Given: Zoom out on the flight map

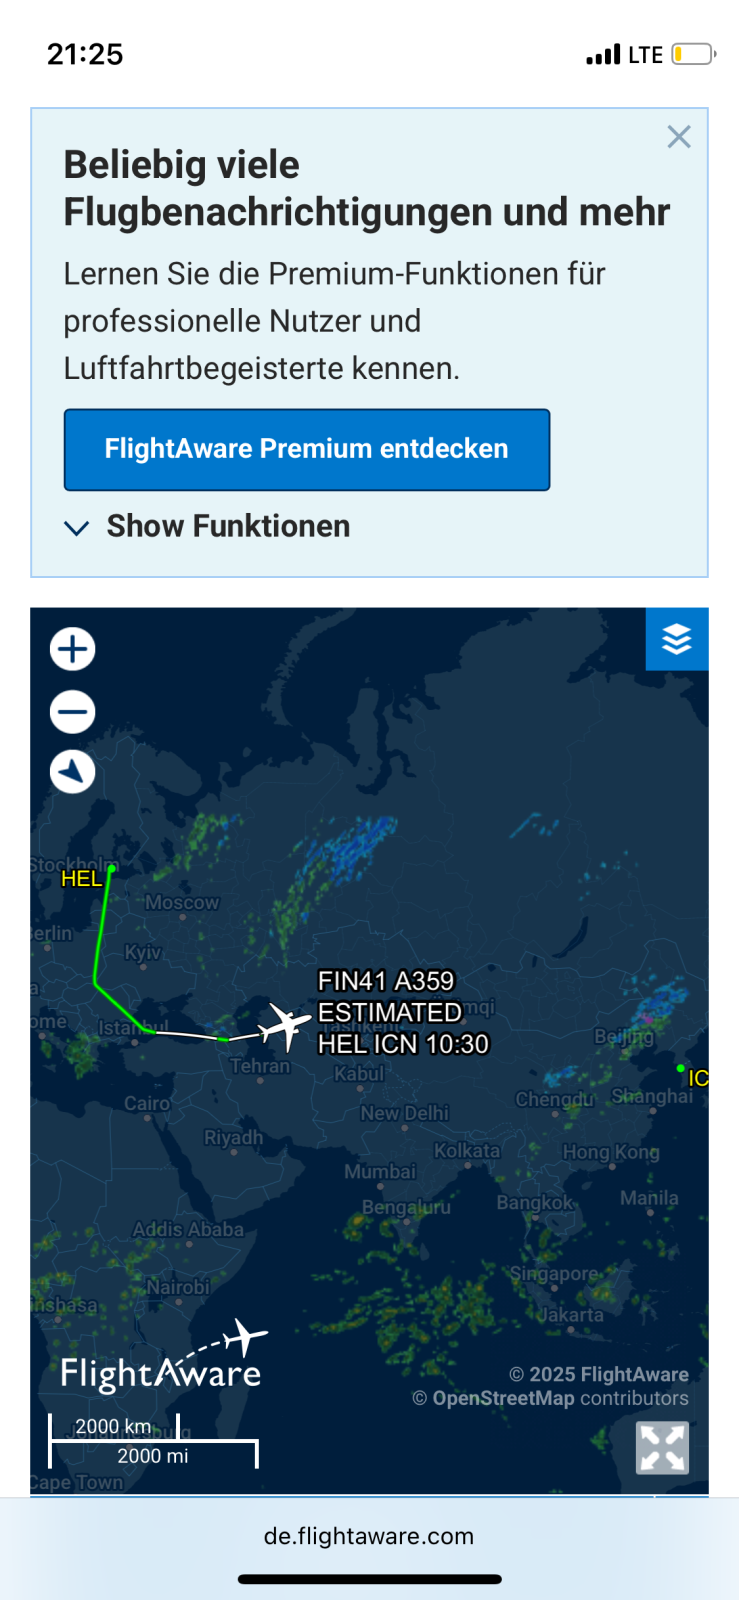Looking at the screenshot, I should (73, 712).
